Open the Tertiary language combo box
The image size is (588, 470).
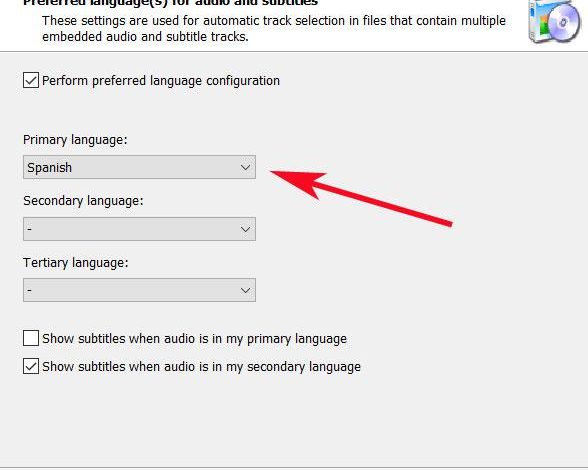click(140, 290)
